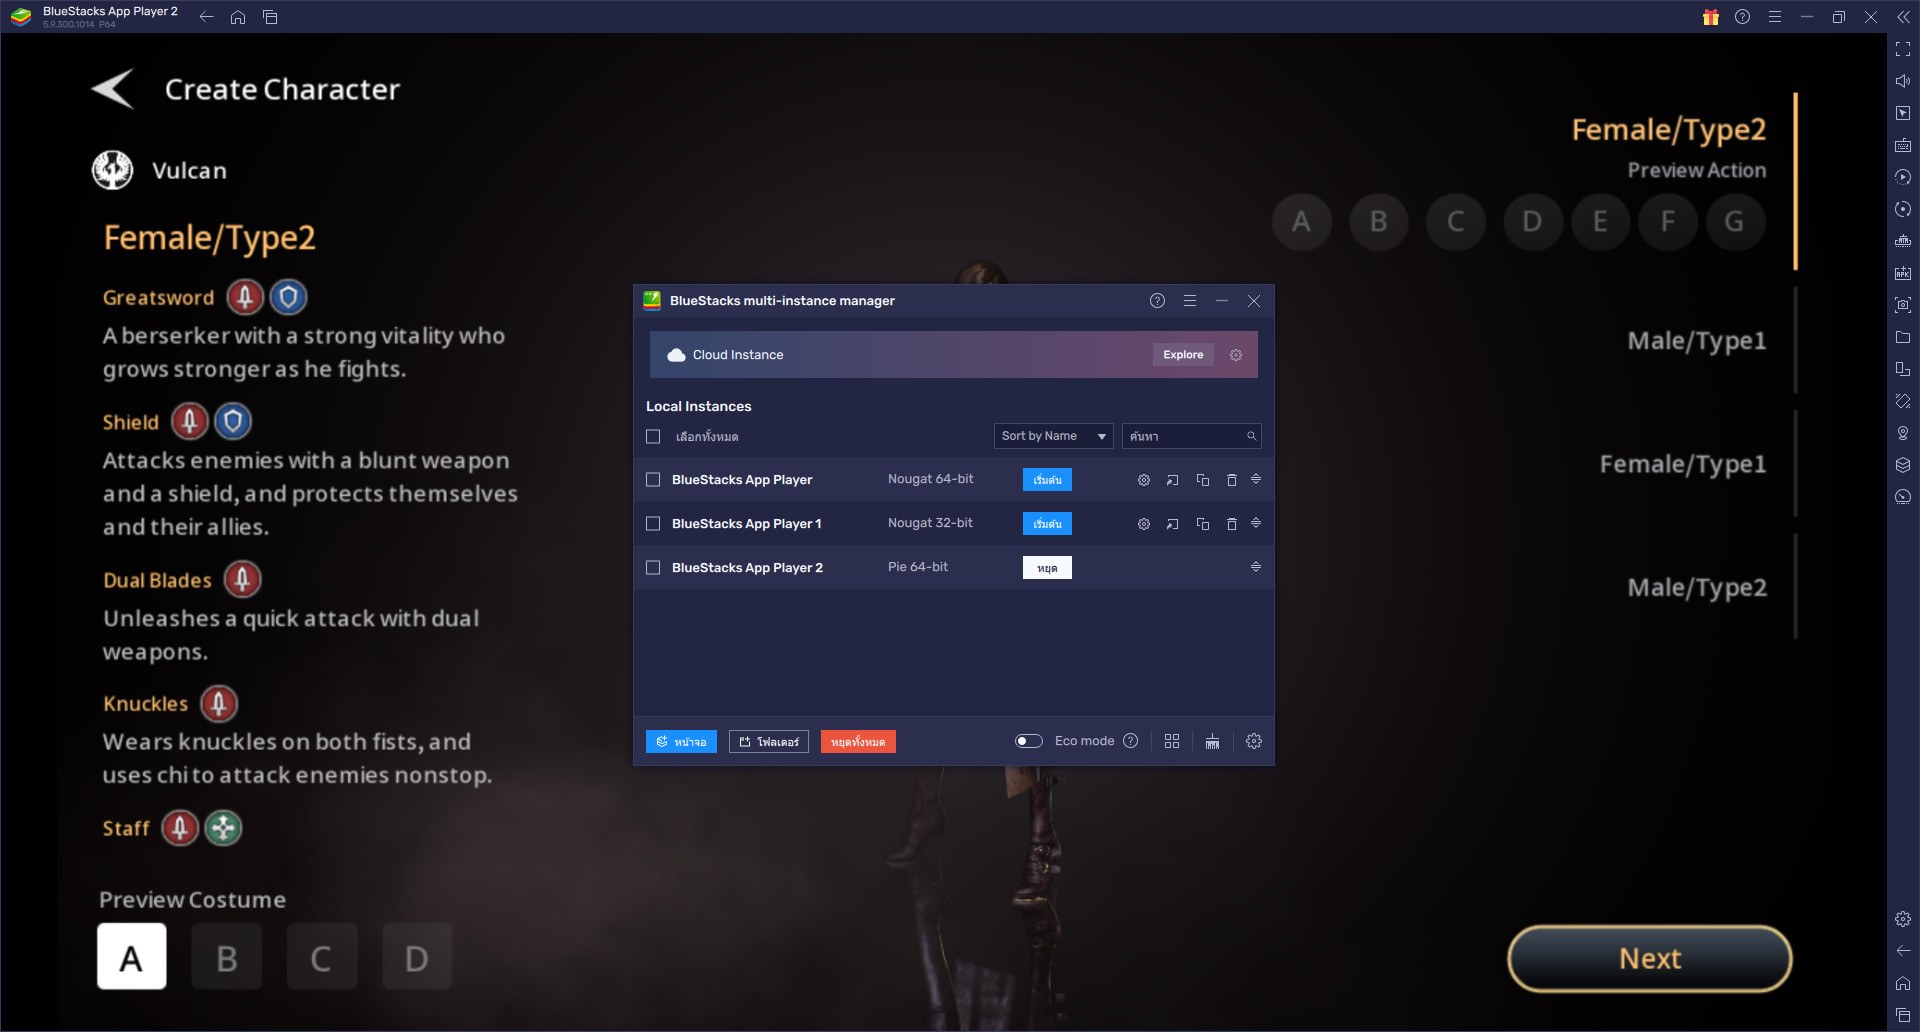Preview action D
The width and height of the screenshot is (1920, 1032).
pos(1532,221)
